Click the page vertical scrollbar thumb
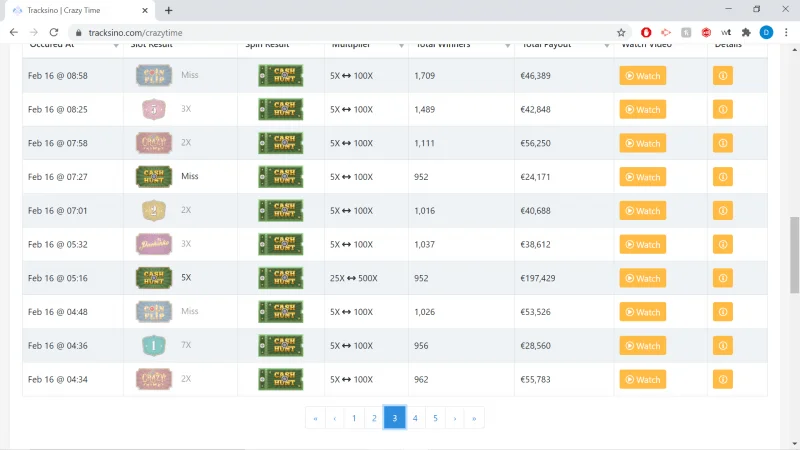Viewport: 800px width, 450px height. pyautogui.click(x=794, y=255)
